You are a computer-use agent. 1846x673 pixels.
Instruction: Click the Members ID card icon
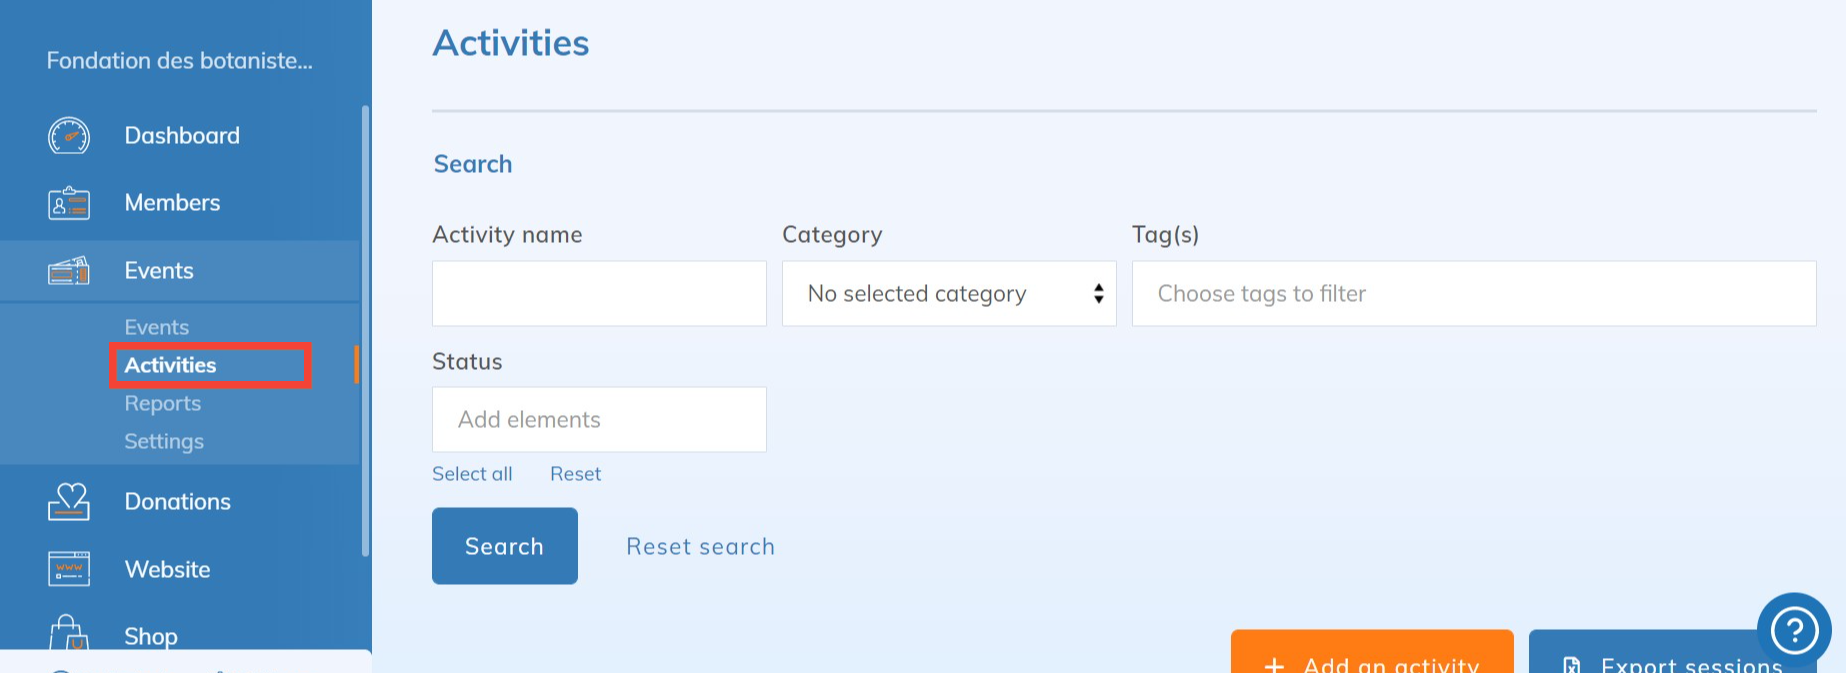tap(69, 203)
